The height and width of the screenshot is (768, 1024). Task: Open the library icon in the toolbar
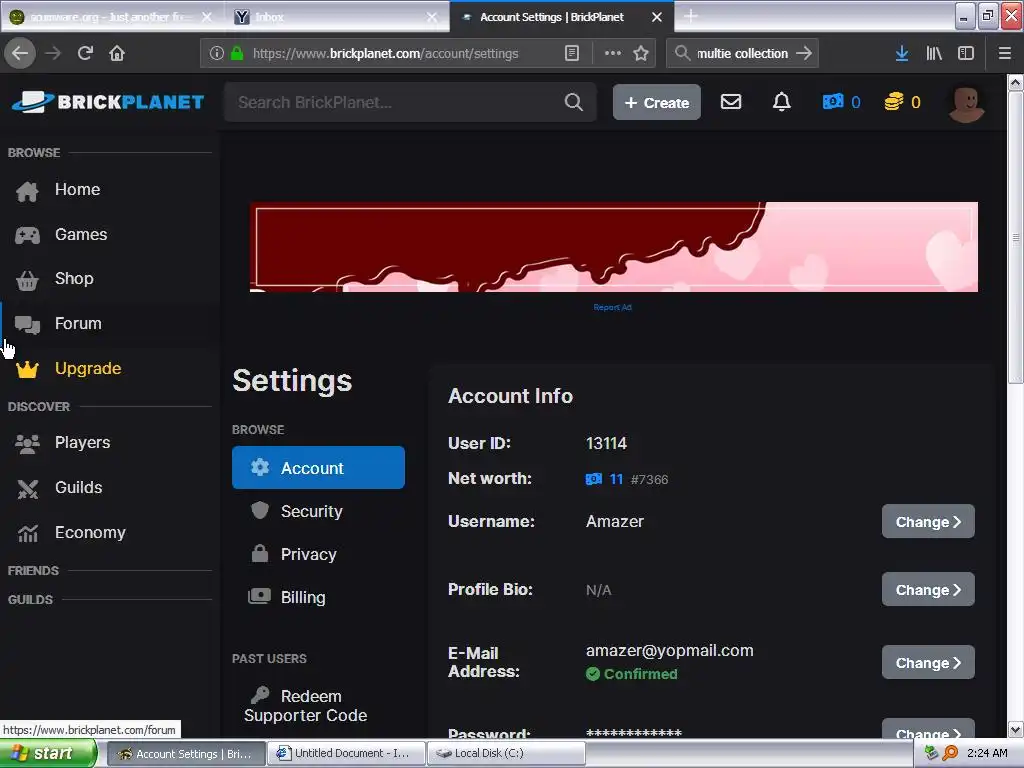[934, 53]
